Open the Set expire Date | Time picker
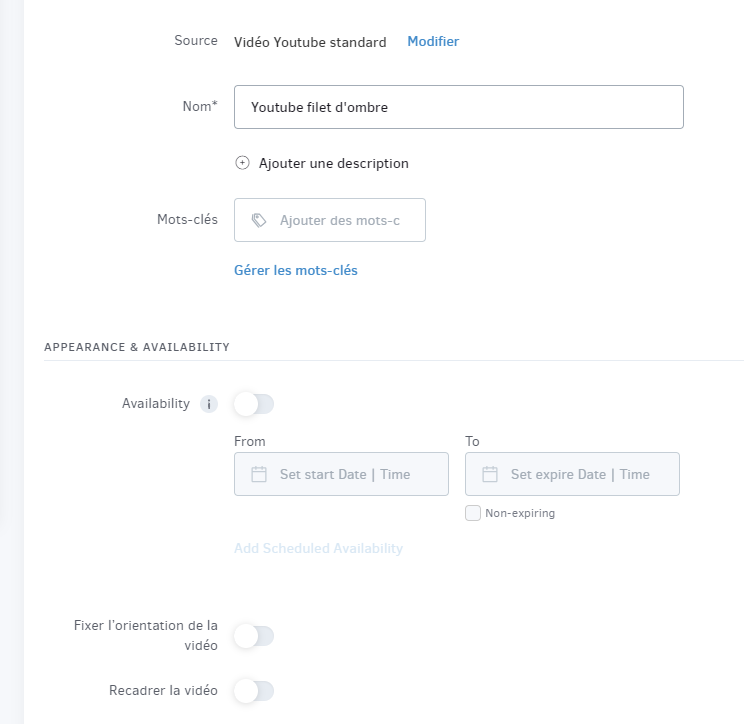The image size is (744, 724). [572, 474]
